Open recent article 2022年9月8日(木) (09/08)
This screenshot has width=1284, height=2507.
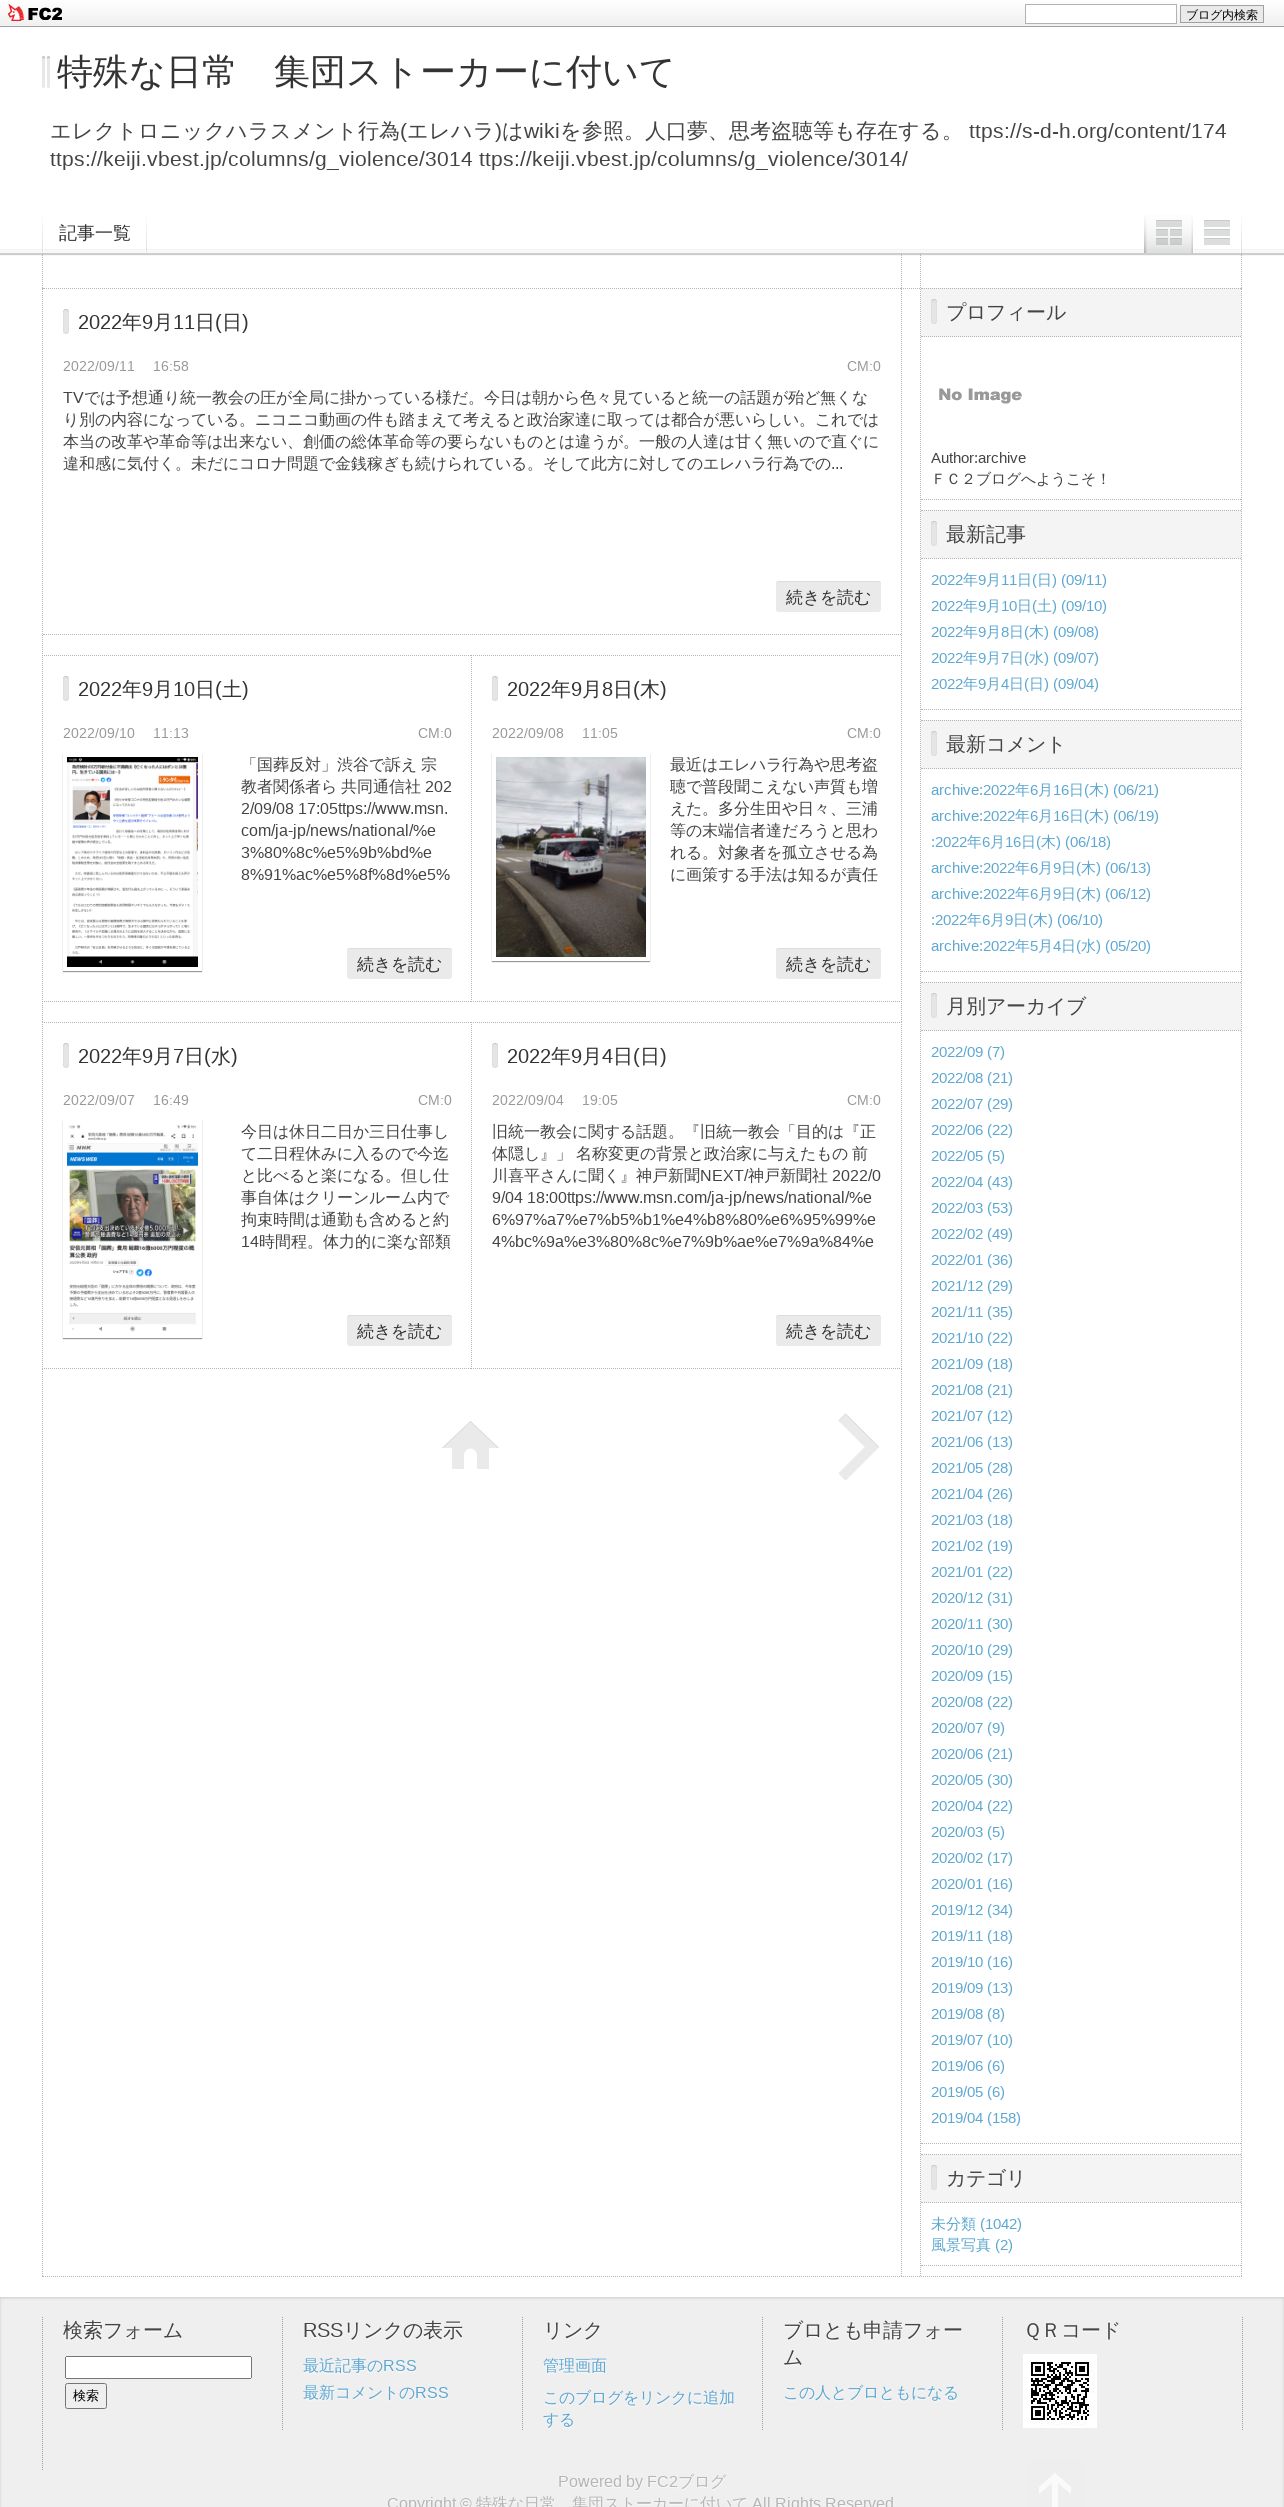coord(1014,632)
